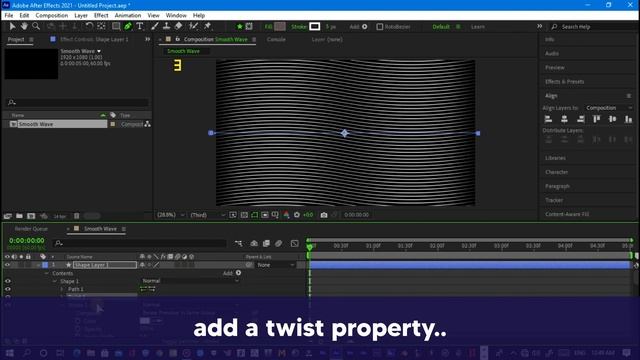Open the resolution (Third) dropdown
The image size is (640, 360).
(208, 215)
